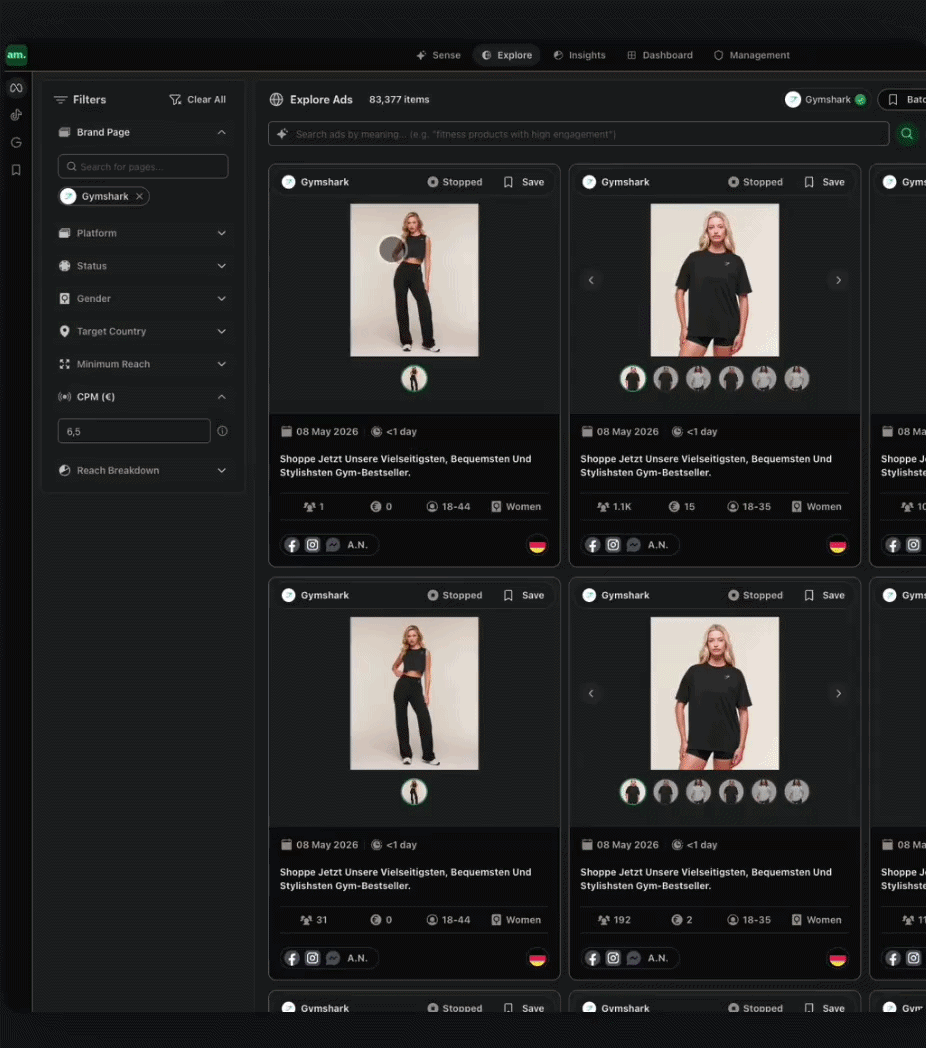Switch to the Management tab
Viewport: 926px width, 1048px height.
751,55
